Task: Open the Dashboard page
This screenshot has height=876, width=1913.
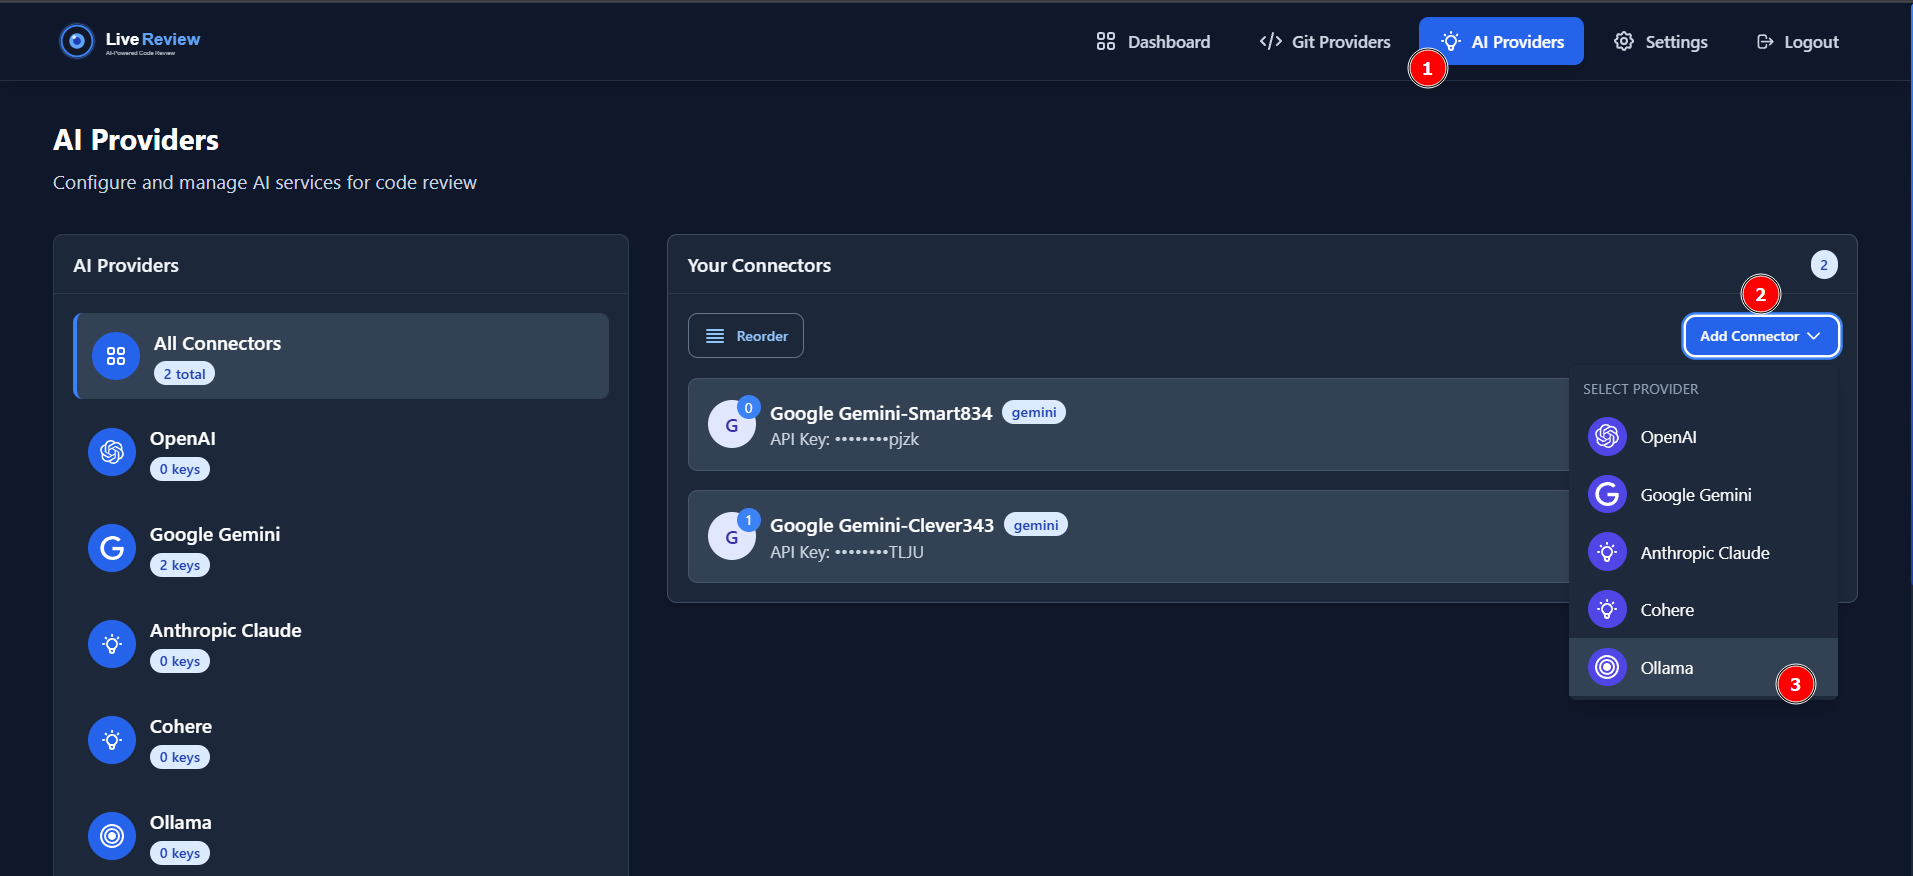Action: 1153,42
